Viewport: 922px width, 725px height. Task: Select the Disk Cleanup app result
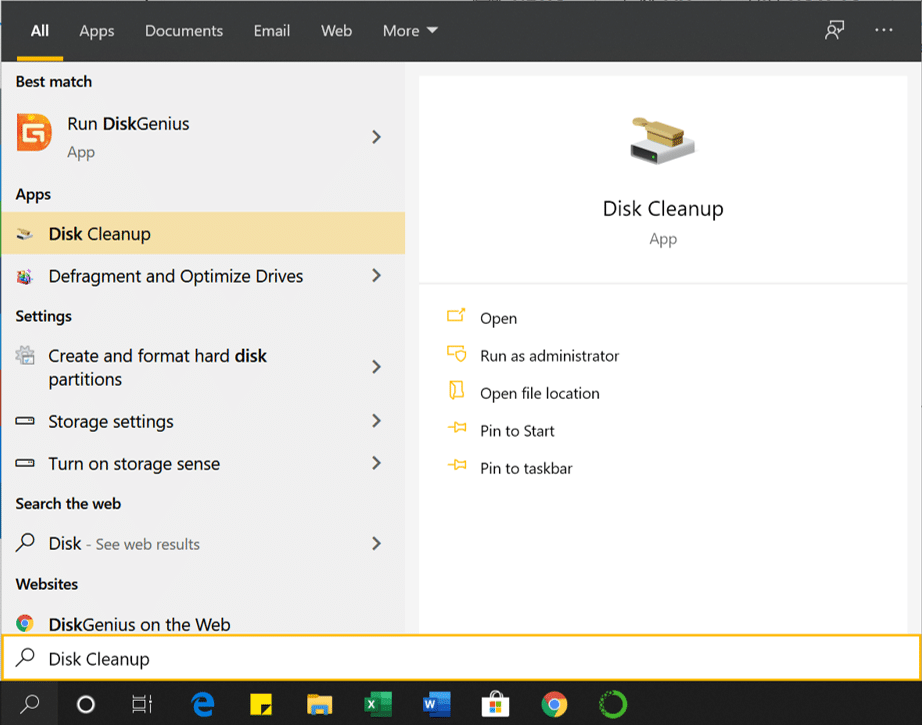203,233
